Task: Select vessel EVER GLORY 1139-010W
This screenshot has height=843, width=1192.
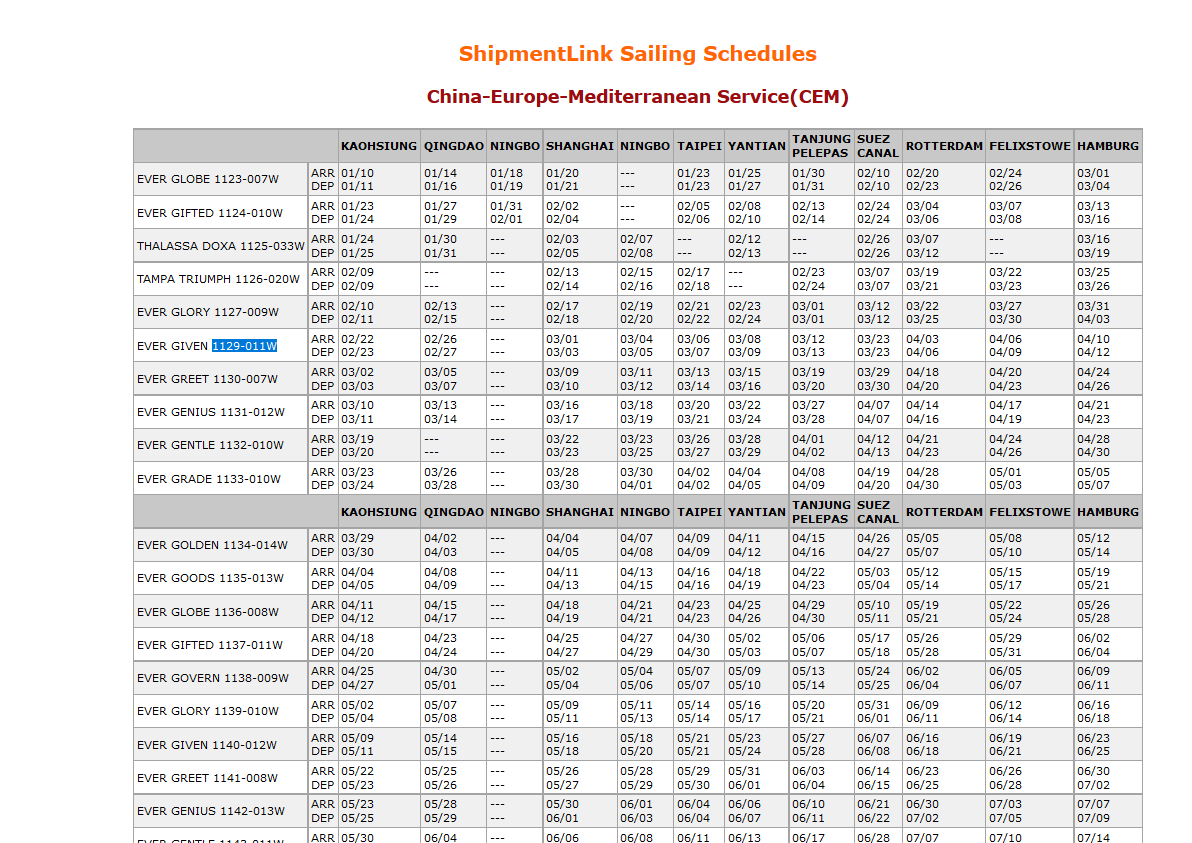Action: [208, 711]
